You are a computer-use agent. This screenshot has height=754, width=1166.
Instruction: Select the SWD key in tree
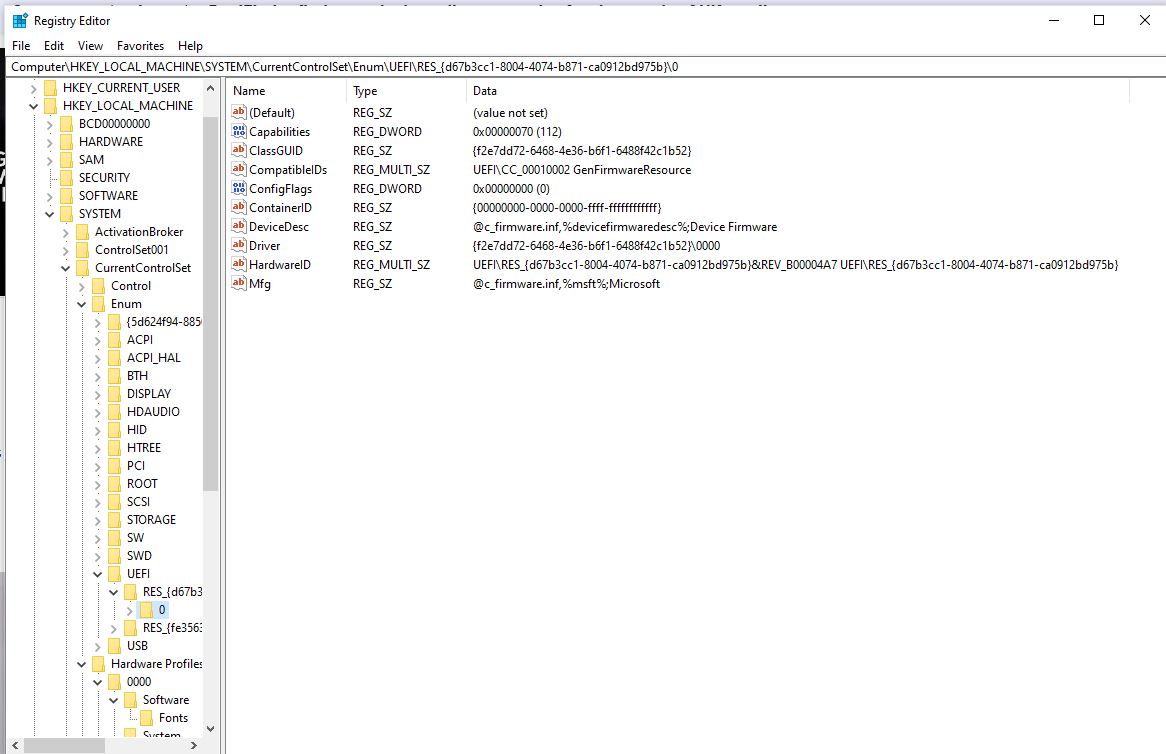pyautogui.click(x=139, y=555)
